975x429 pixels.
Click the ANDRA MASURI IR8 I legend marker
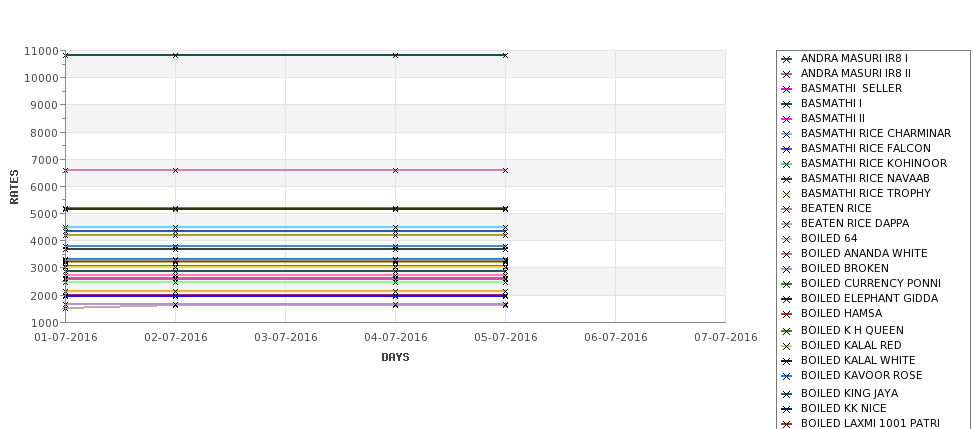(x=787, y=59)
